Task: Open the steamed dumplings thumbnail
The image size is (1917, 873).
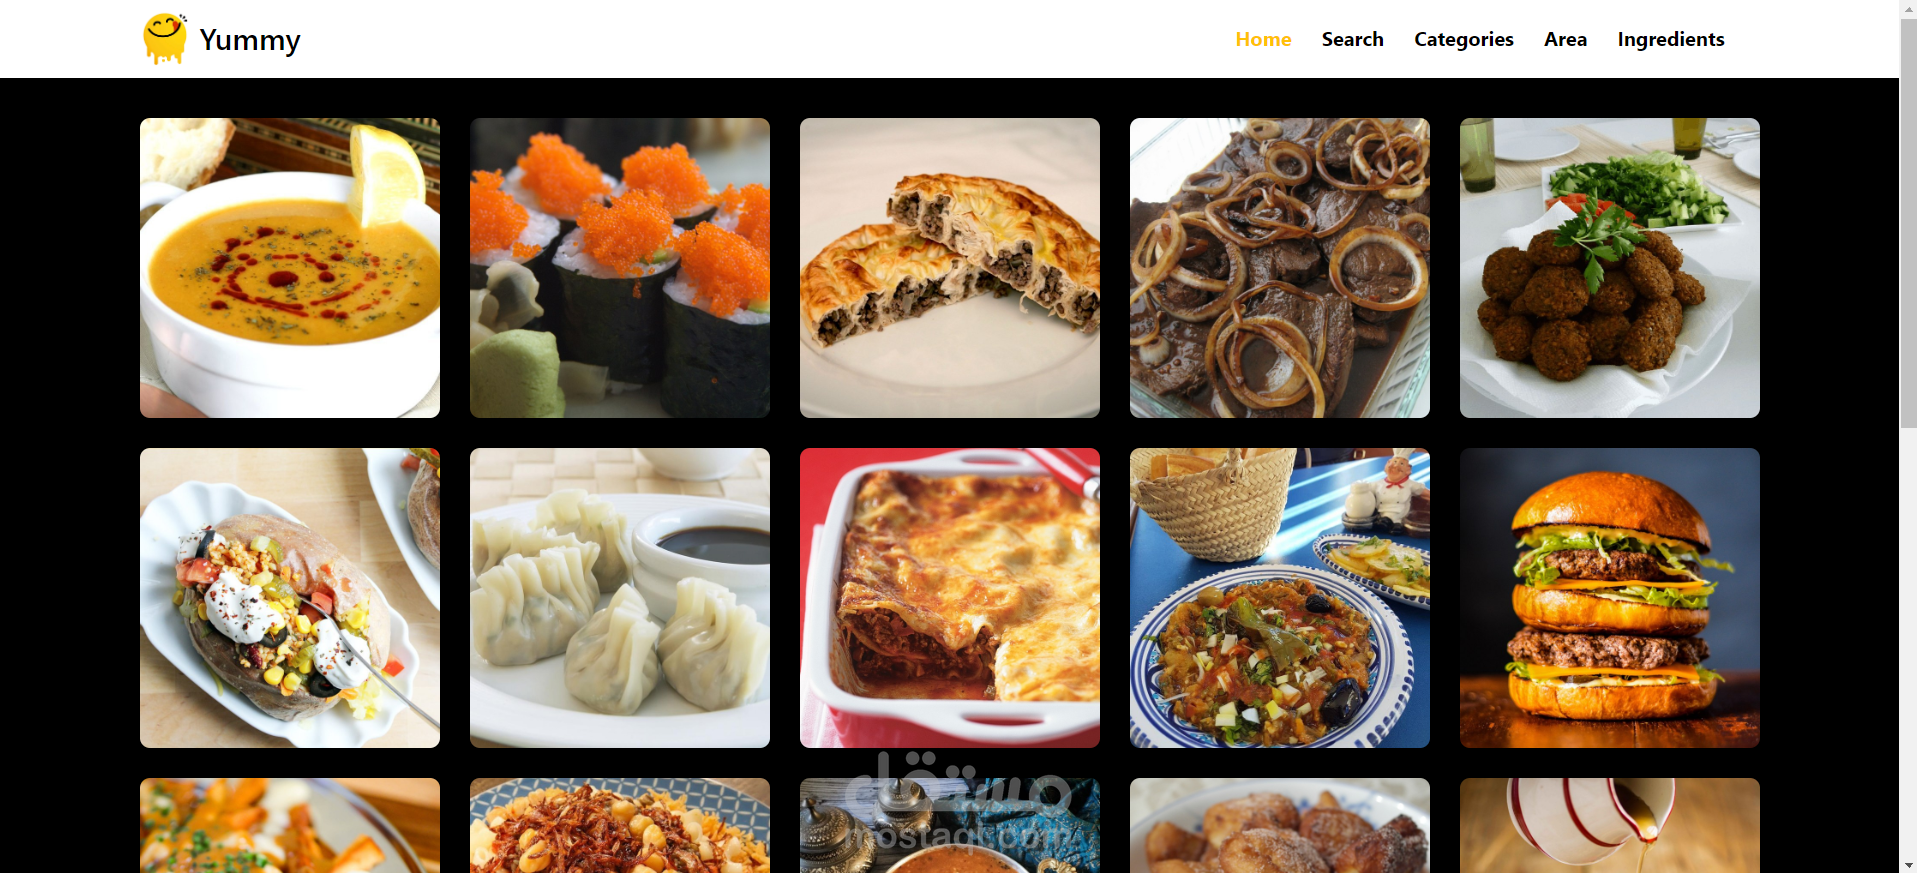Action: [620, 598]
